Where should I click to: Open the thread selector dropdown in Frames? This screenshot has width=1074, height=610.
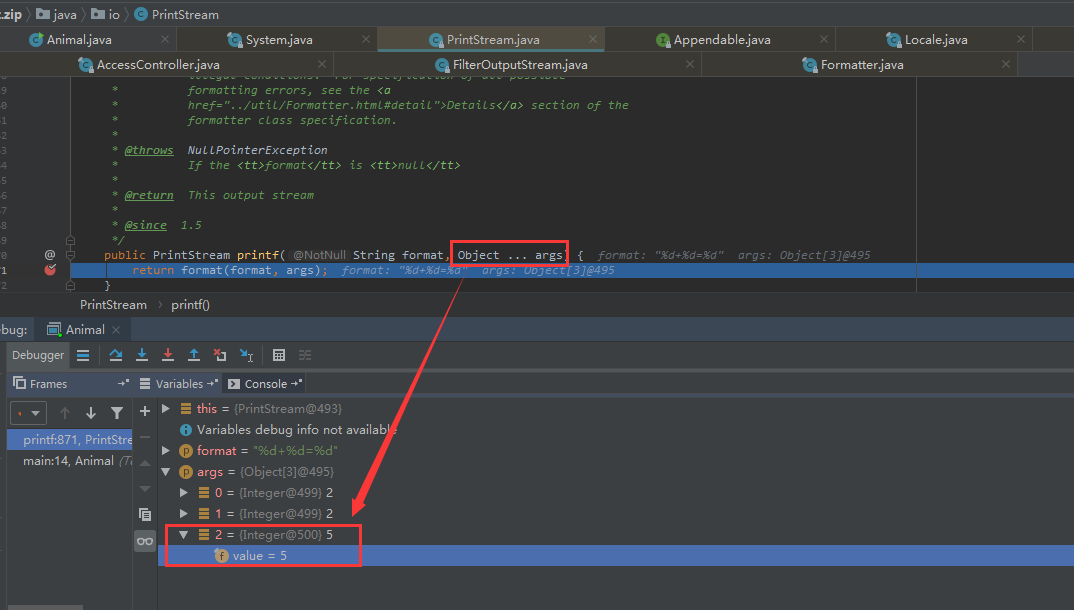[28, 414]
